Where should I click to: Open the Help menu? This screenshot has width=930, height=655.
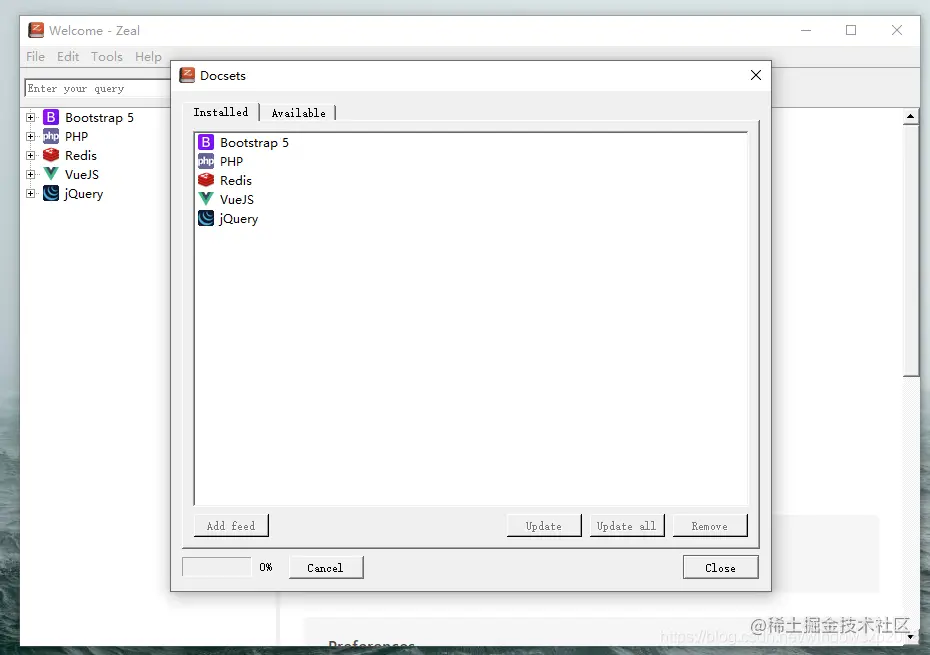148,56
